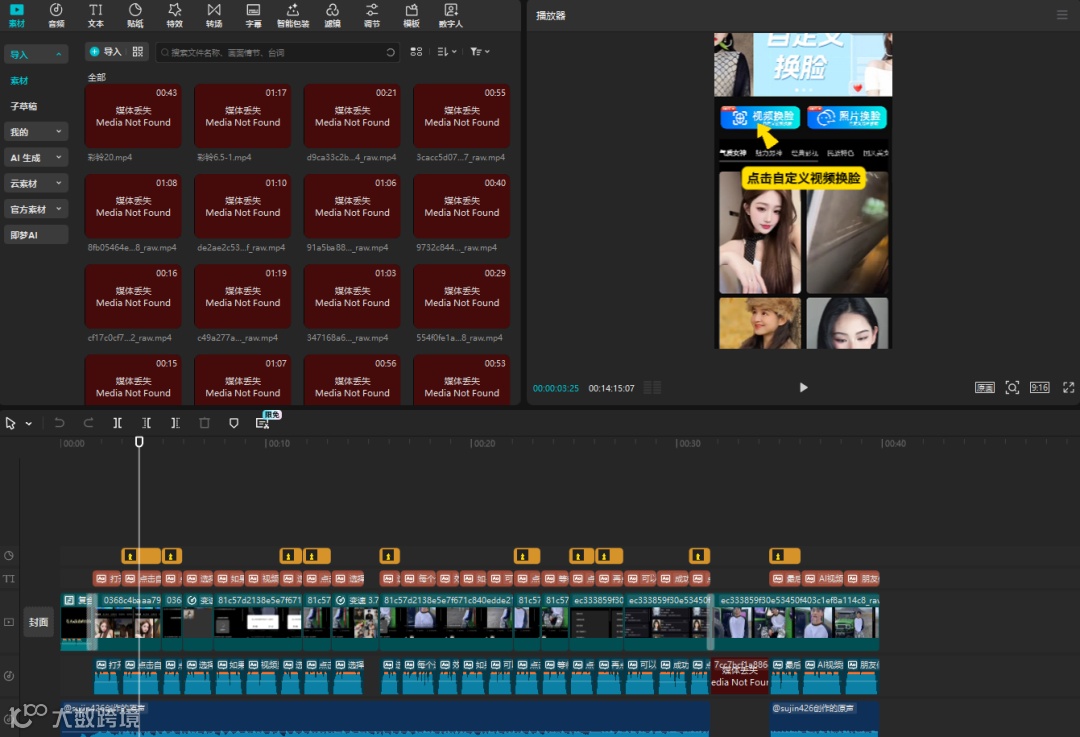Click the delete-left trim tool
The image size is (1080, 737).
click(147, 423)
